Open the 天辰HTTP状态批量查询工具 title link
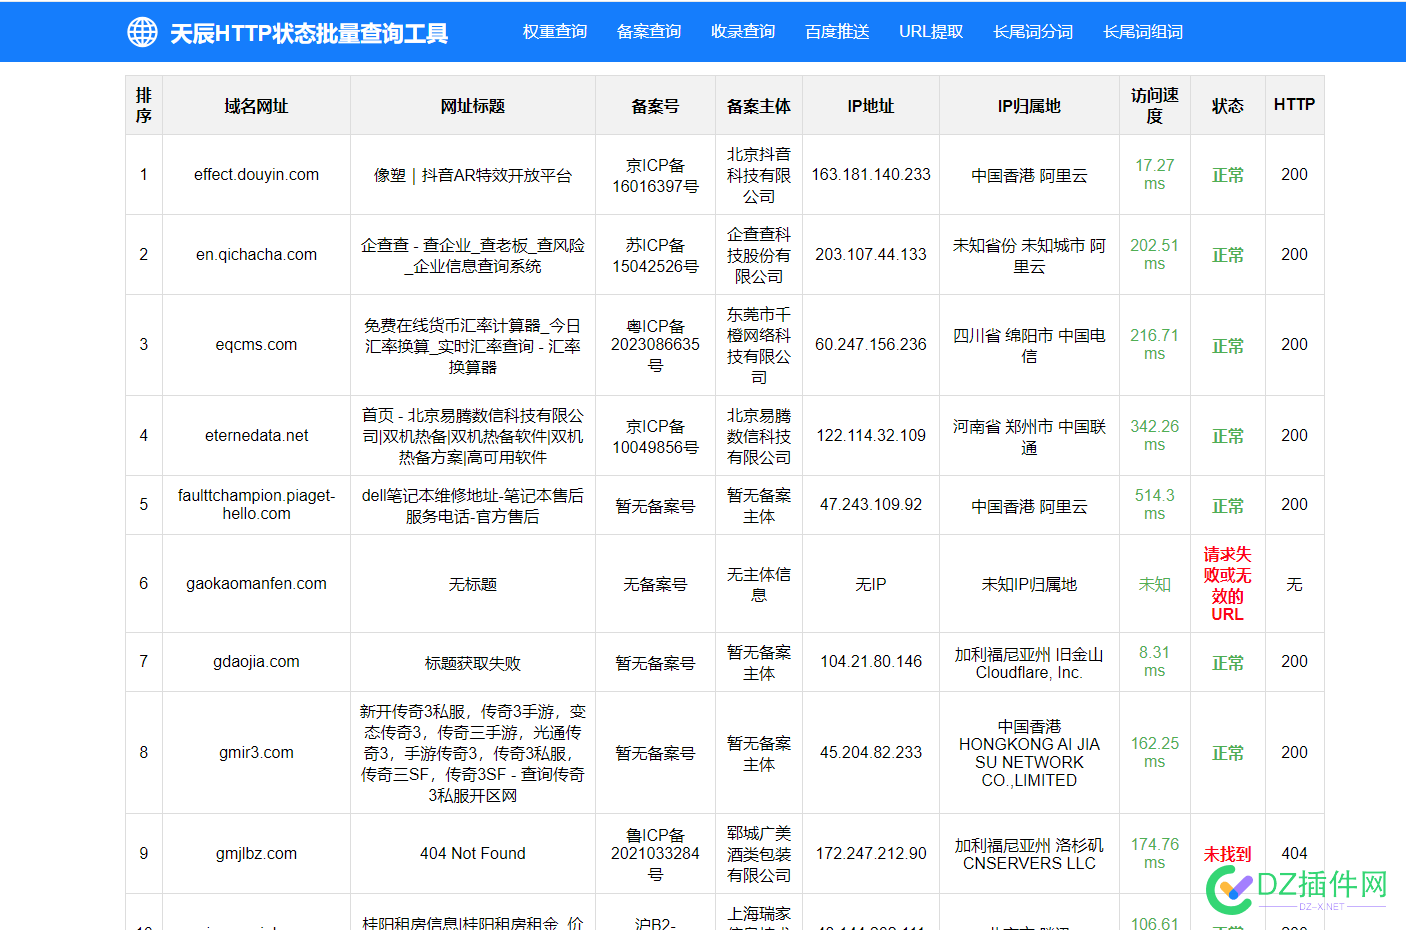Viewport: 1406px width, 930px height. 309,33
